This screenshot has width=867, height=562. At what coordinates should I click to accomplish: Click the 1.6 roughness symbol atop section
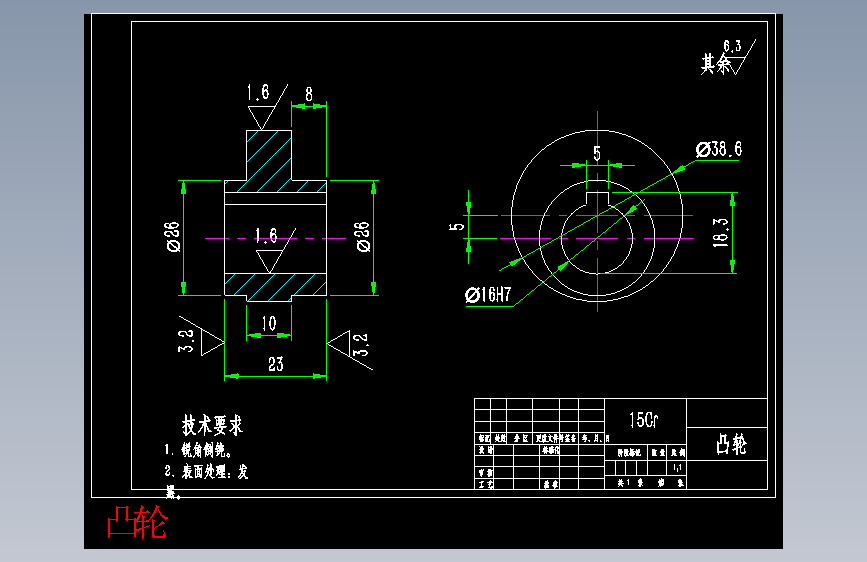click(x=267, y=106)
